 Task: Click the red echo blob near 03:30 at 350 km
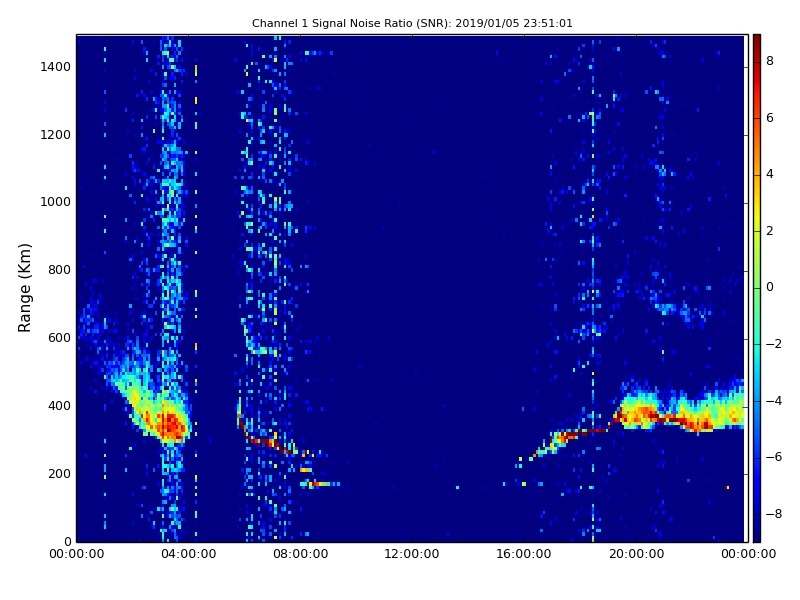(171, 425)
